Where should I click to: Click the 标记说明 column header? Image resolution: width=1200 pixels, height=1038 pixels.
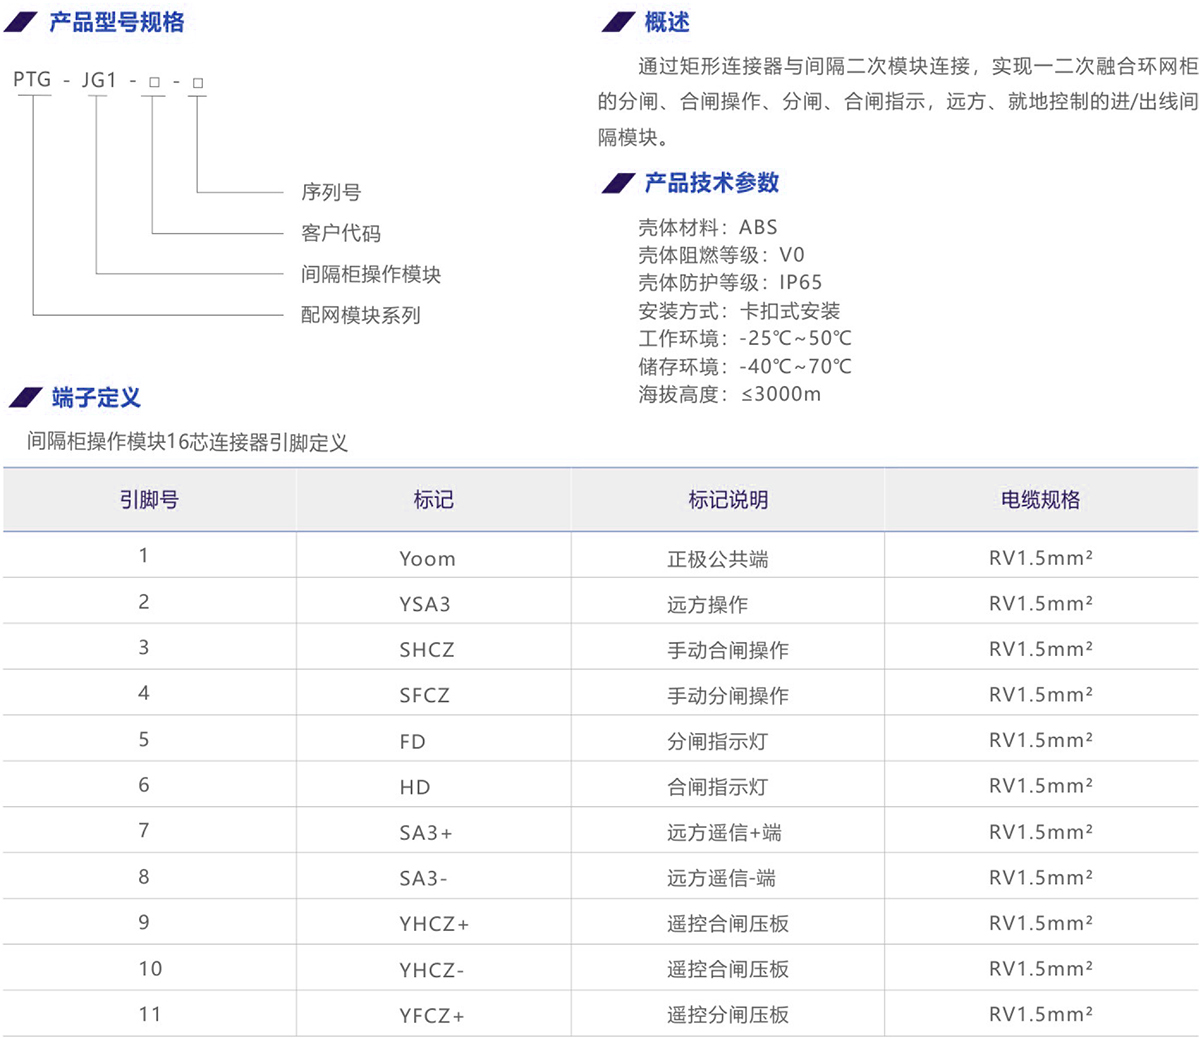tap(728, 500)
